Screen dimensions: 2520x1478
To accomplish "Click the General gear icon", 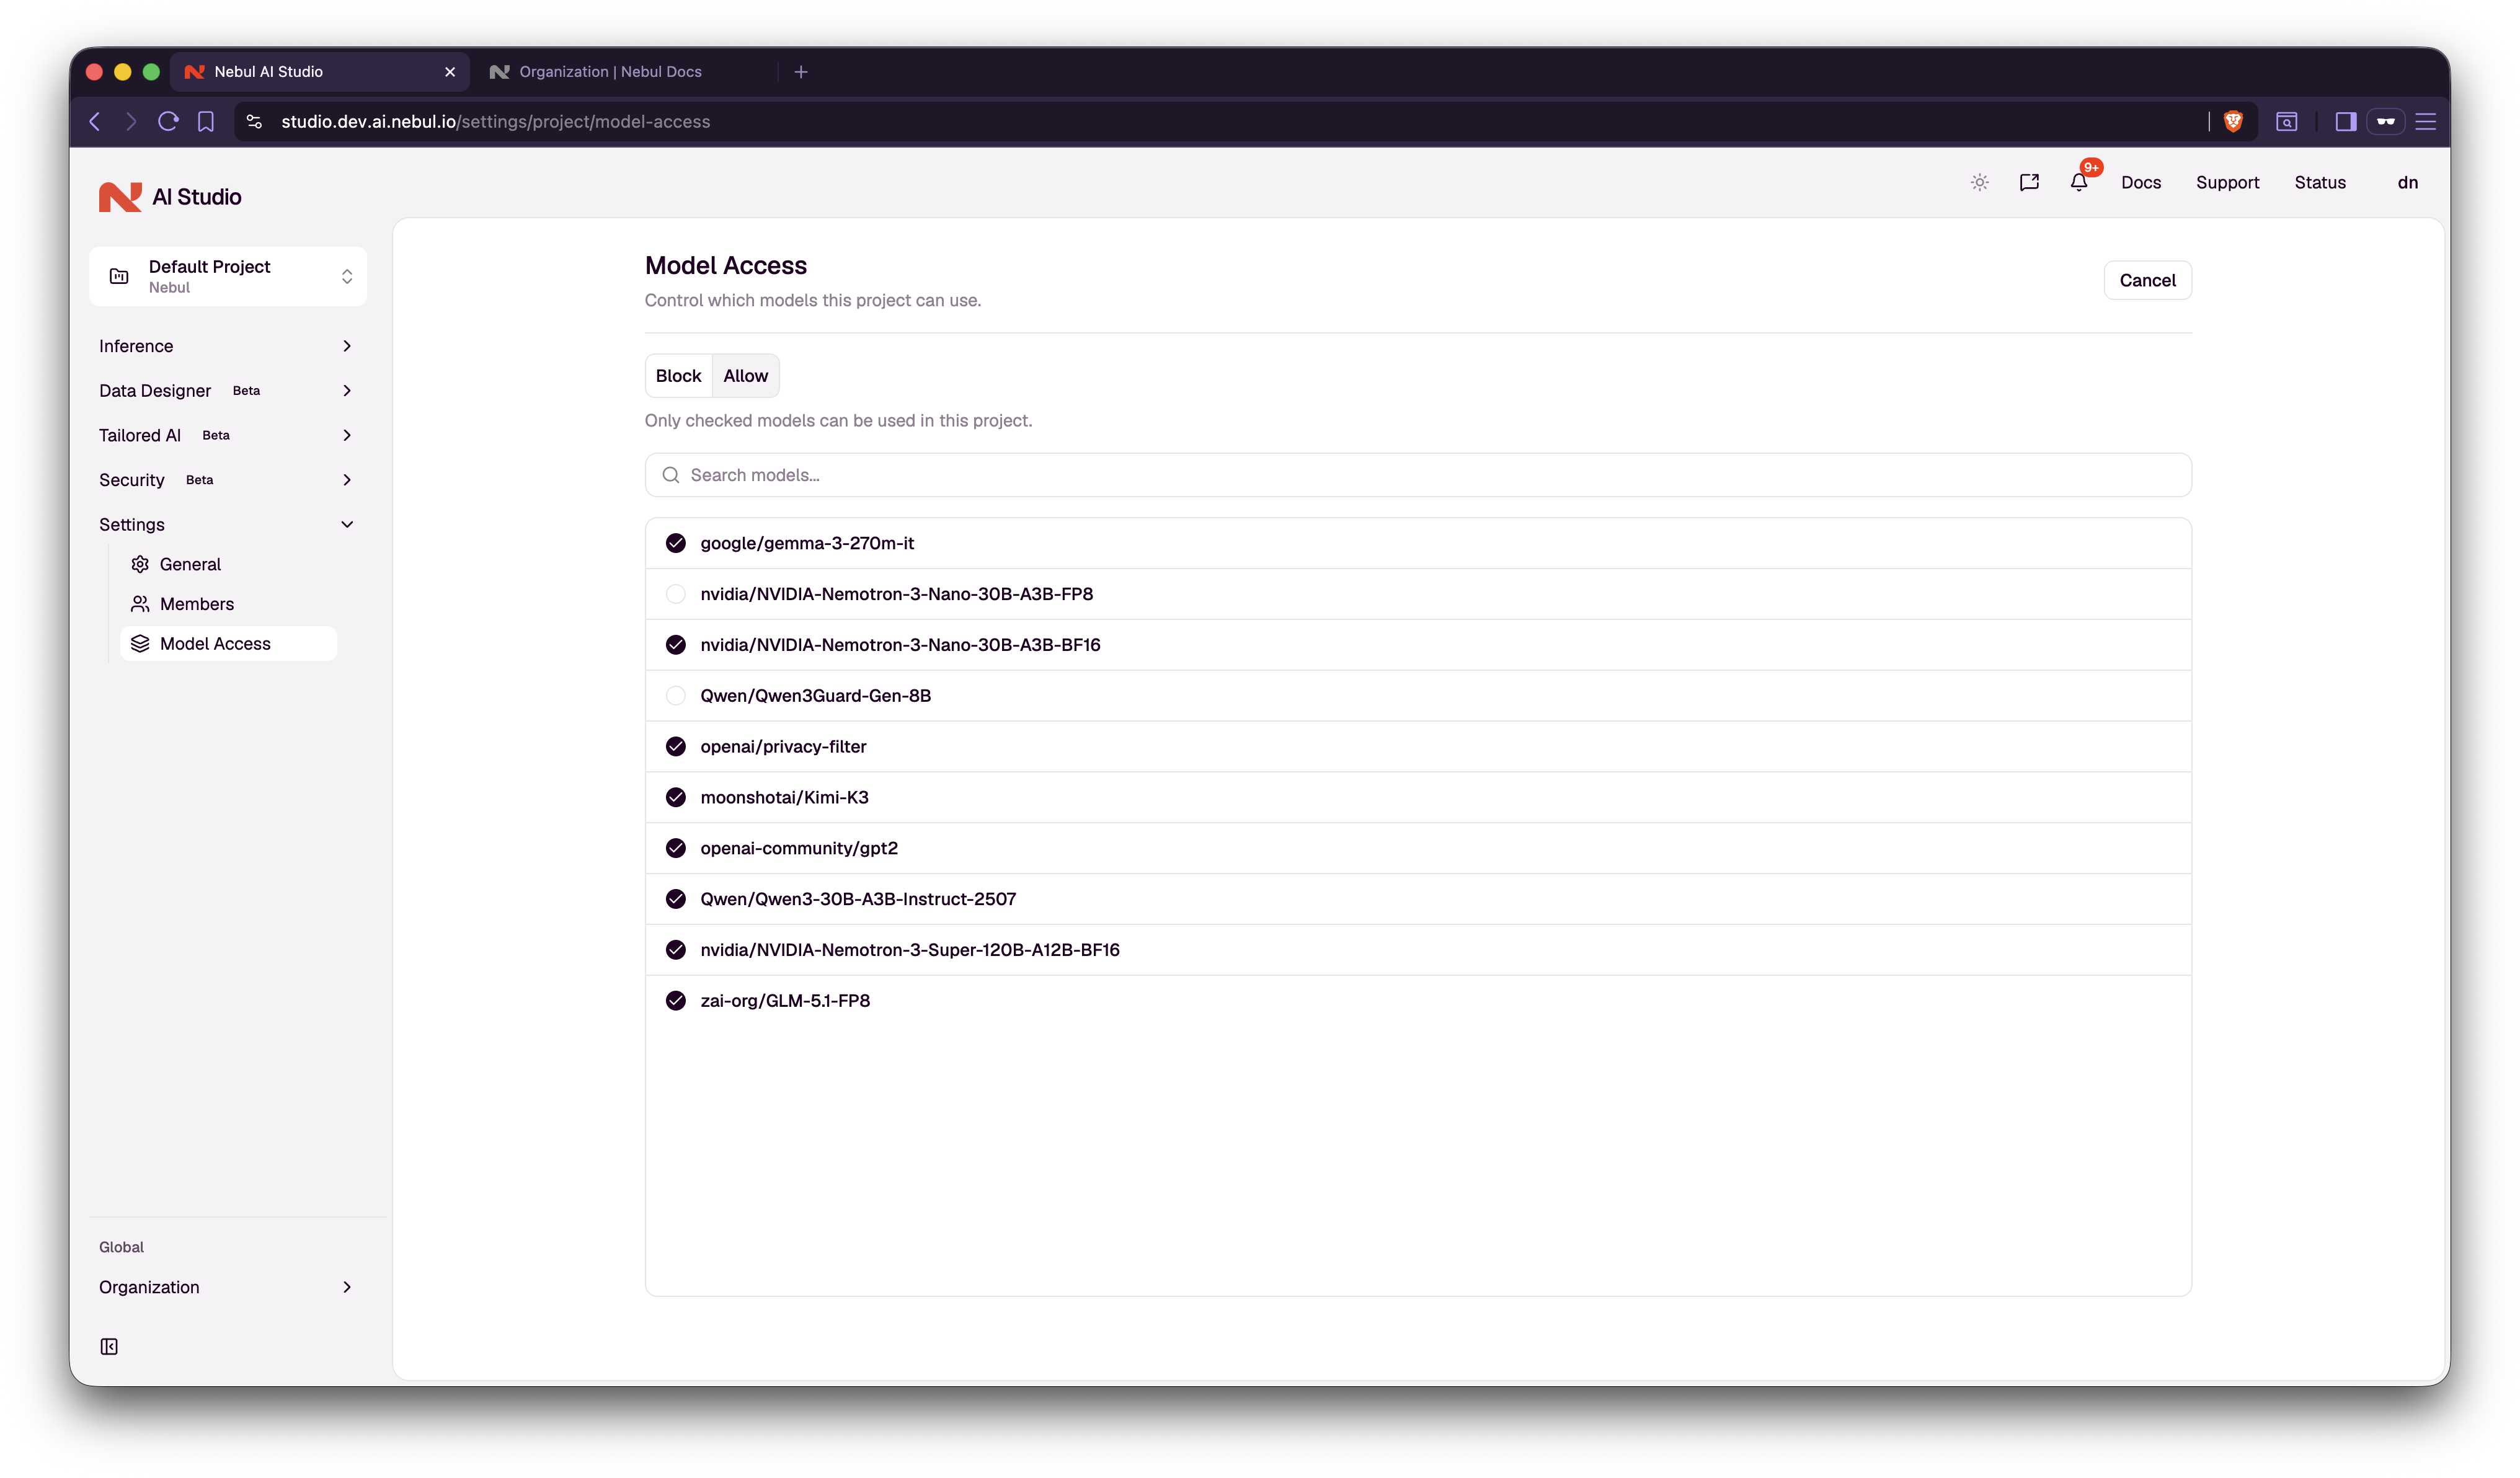I will pos(140,564).
